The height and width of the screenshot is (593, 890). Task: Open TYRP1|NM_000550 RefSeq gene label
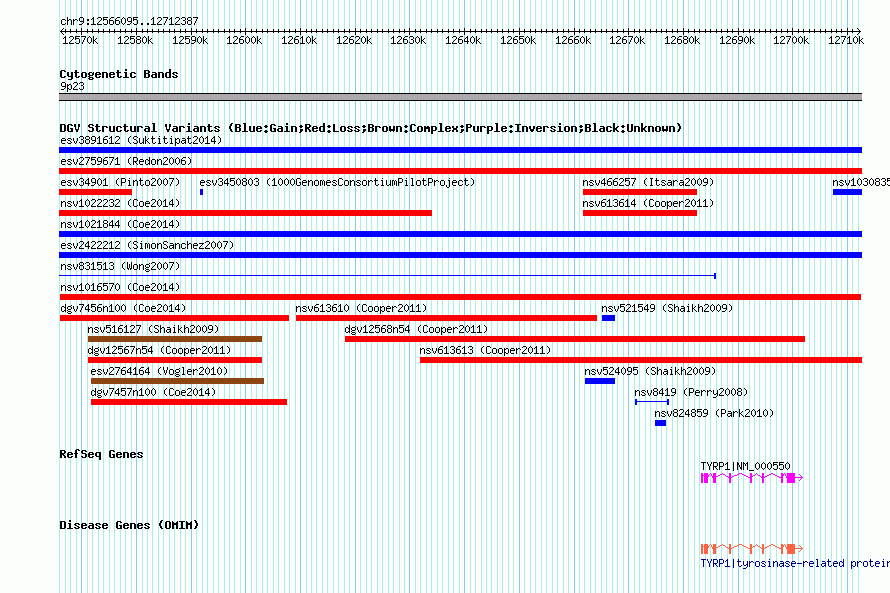click(x=745, y=466)
